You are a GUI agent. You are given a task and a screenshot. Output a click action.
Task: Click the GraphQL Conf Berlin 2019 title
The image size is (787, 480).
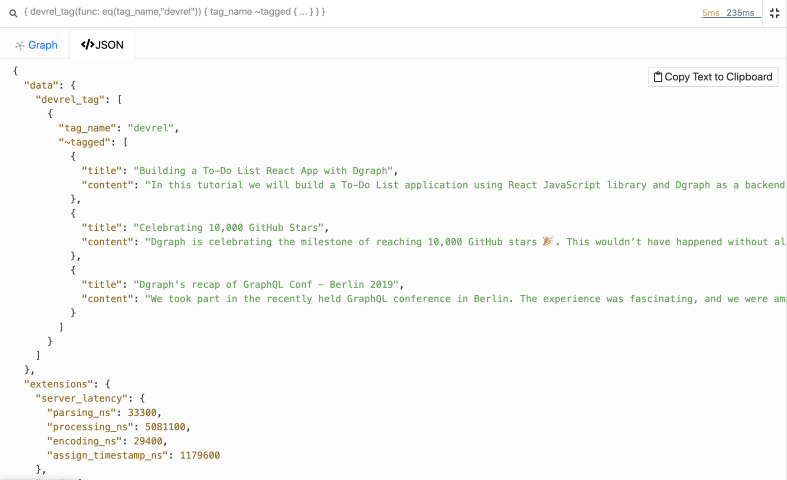268,284
